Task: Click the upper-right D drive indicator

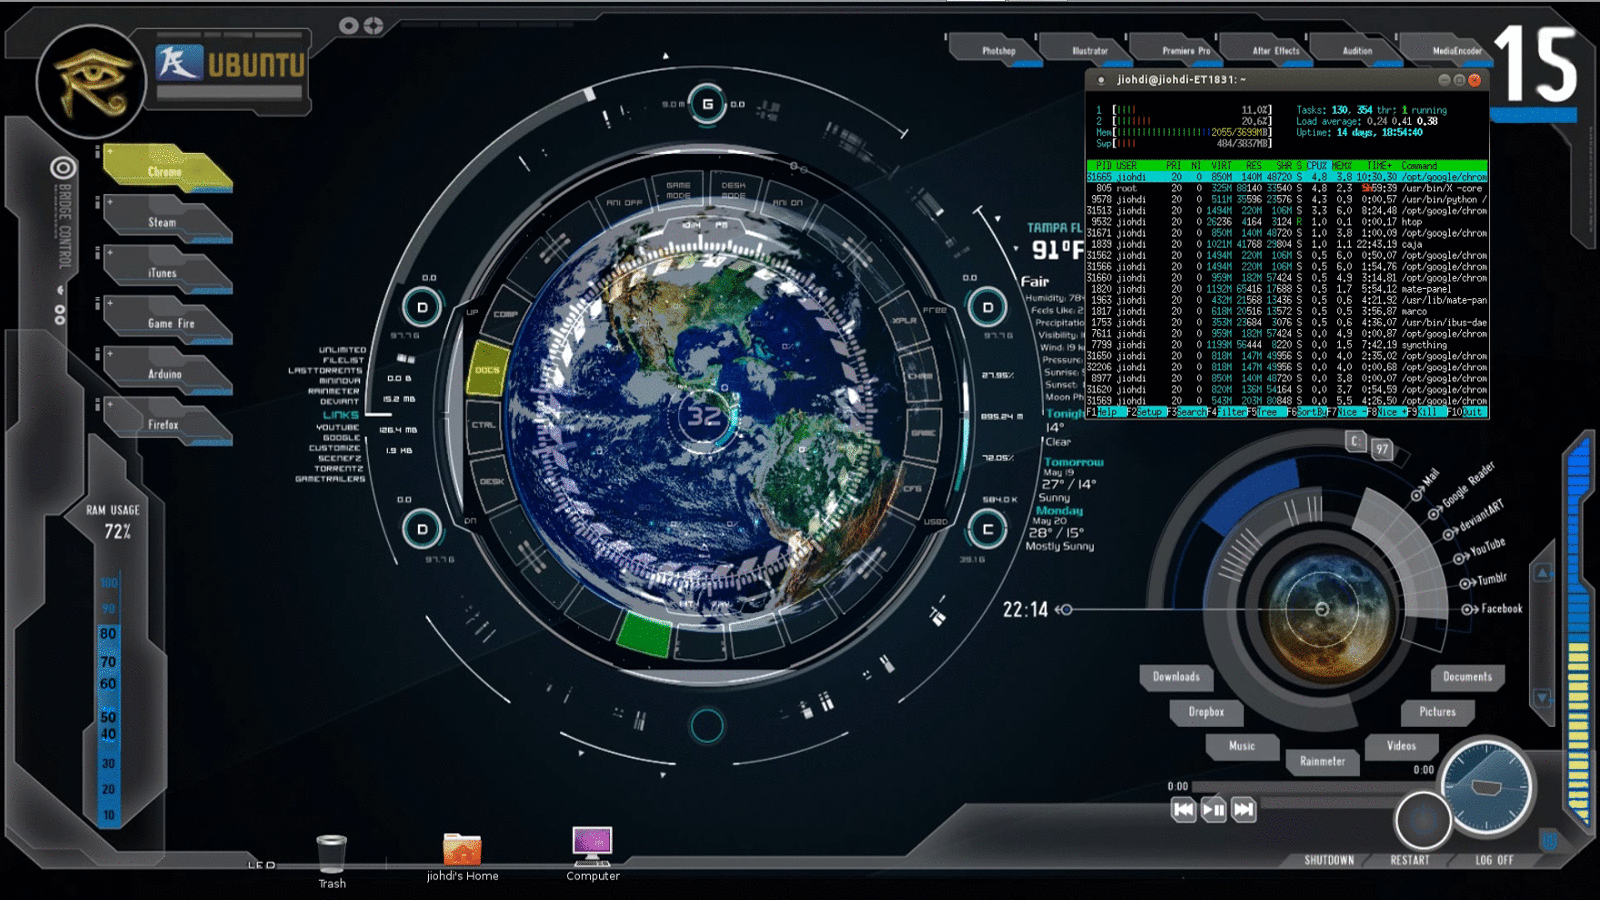Action: [x=988, y=307]
